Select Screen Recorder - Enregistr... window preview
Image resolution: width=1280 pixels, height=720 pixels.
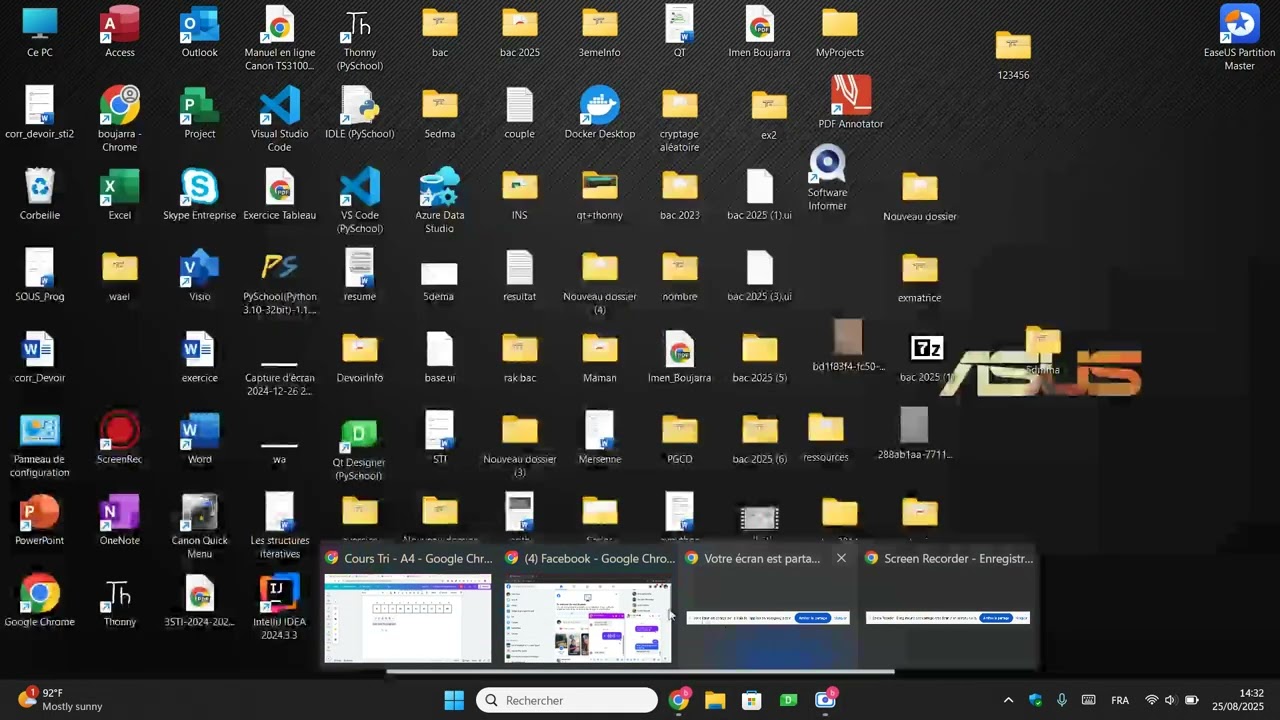point(948,608)
